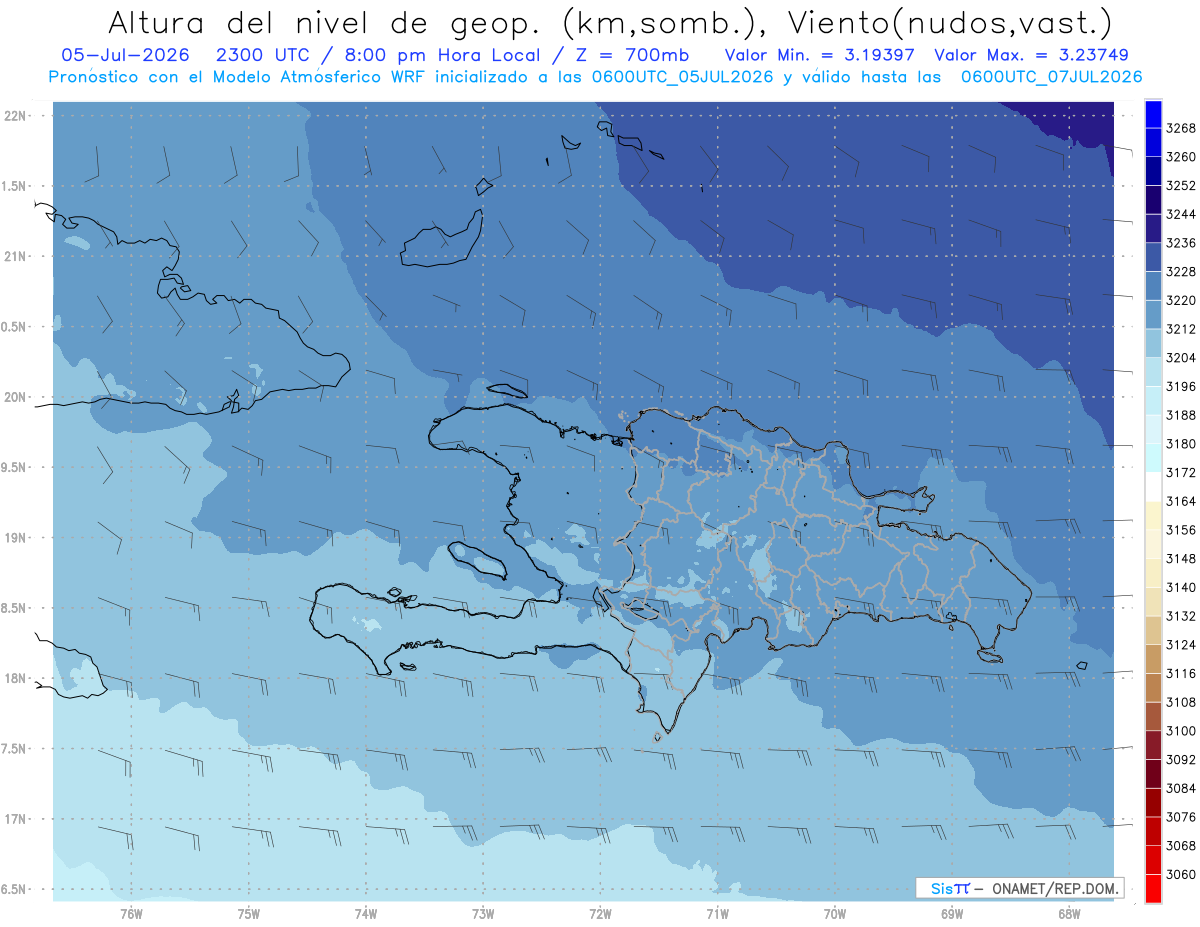
Task: Click the '68W' longitude label
Action: [x=1069, y=913]
